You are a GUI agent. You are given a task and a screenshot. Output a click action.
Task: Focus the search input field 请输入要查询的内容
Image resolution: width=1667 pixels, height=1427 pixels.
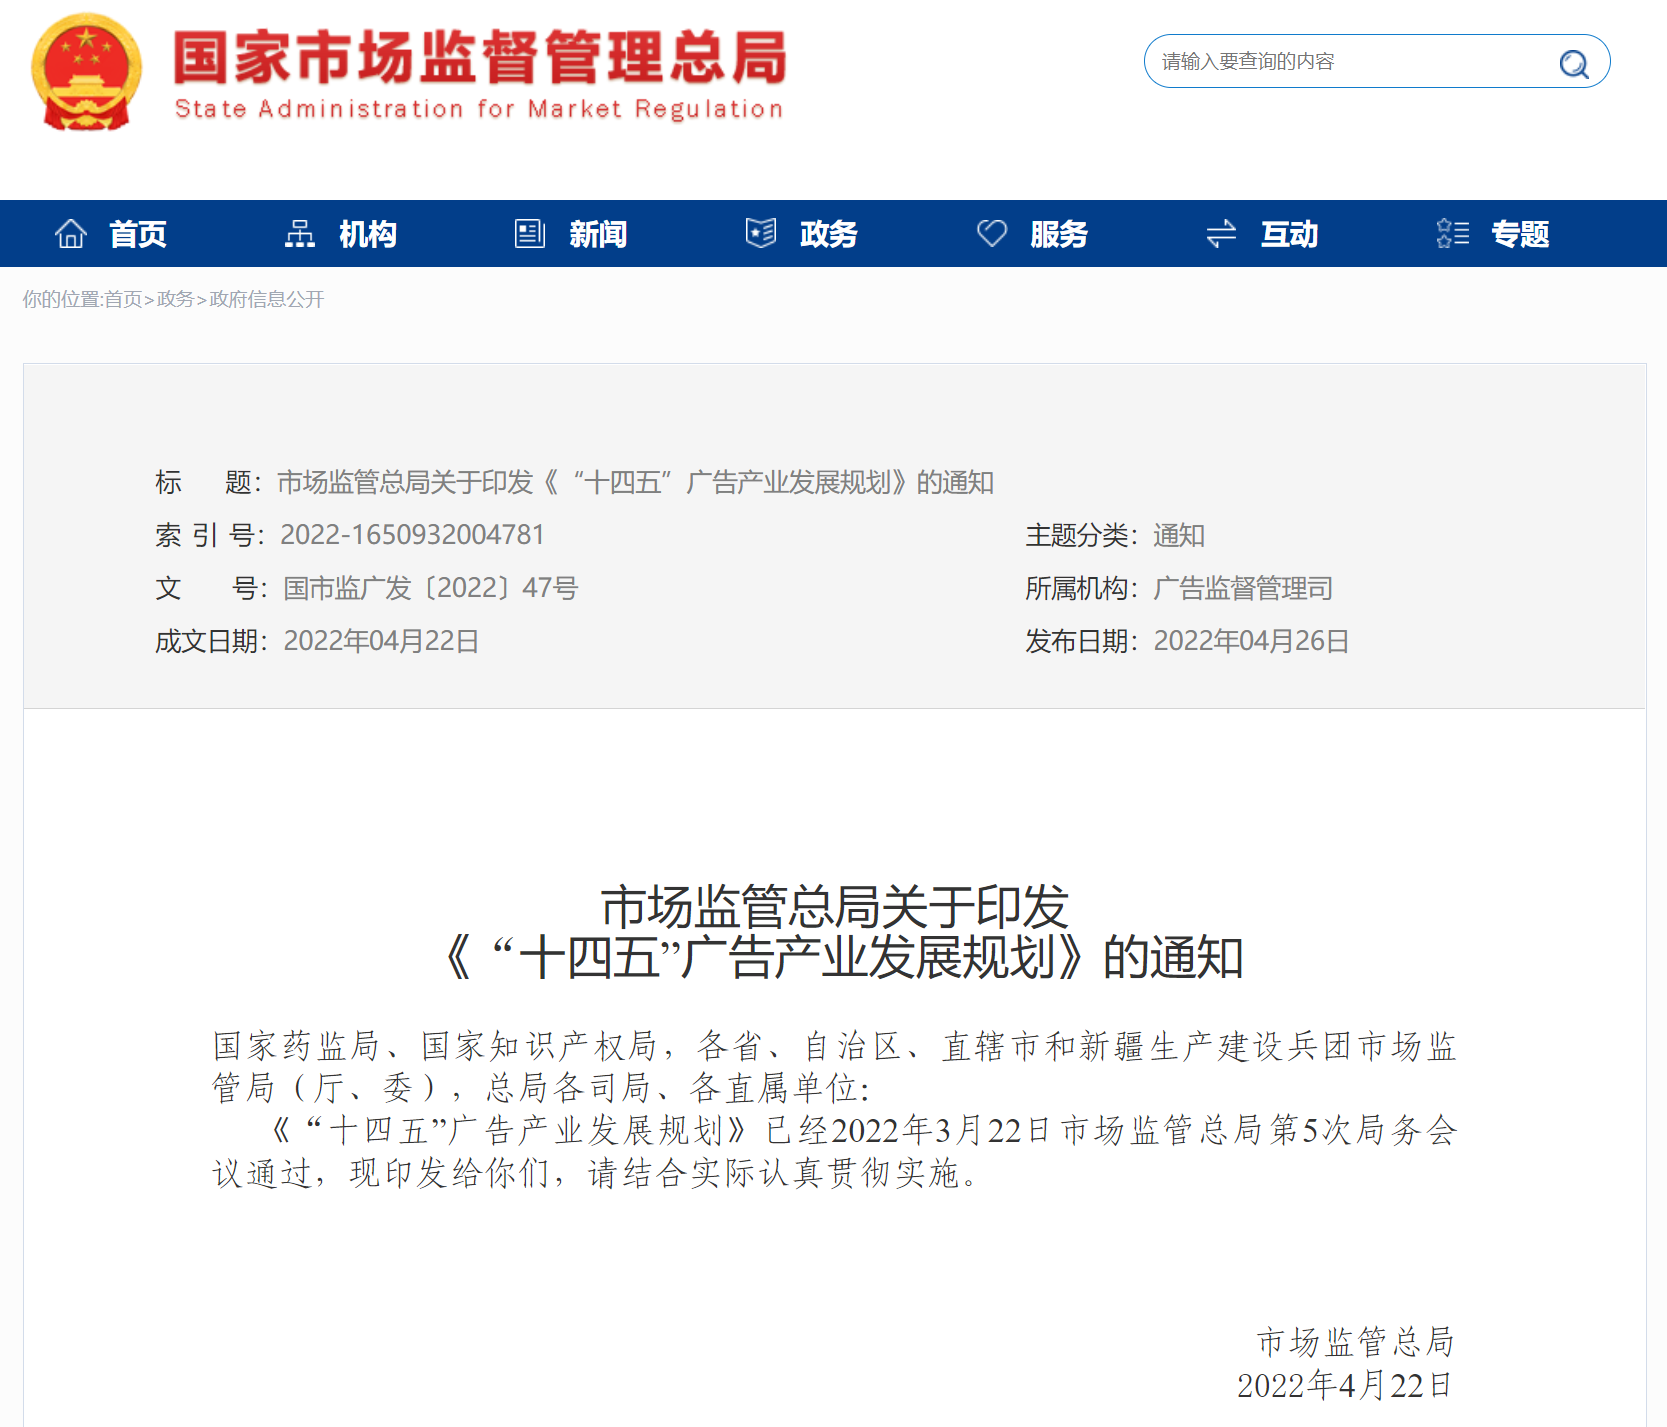[x=1350, y=62]
